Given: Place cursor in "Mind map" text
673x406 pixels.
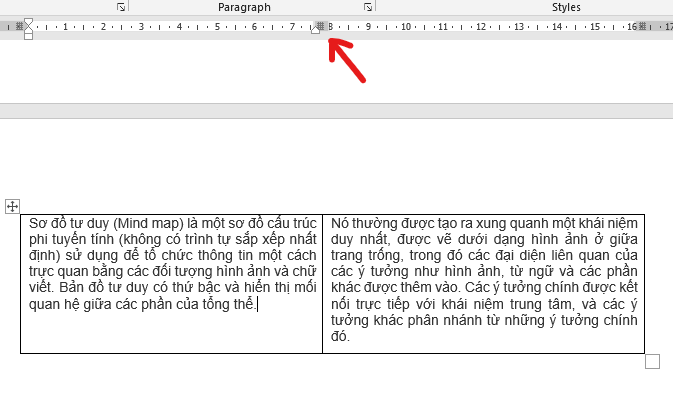Looking at the screenshot, I should (x=148, y=223).
